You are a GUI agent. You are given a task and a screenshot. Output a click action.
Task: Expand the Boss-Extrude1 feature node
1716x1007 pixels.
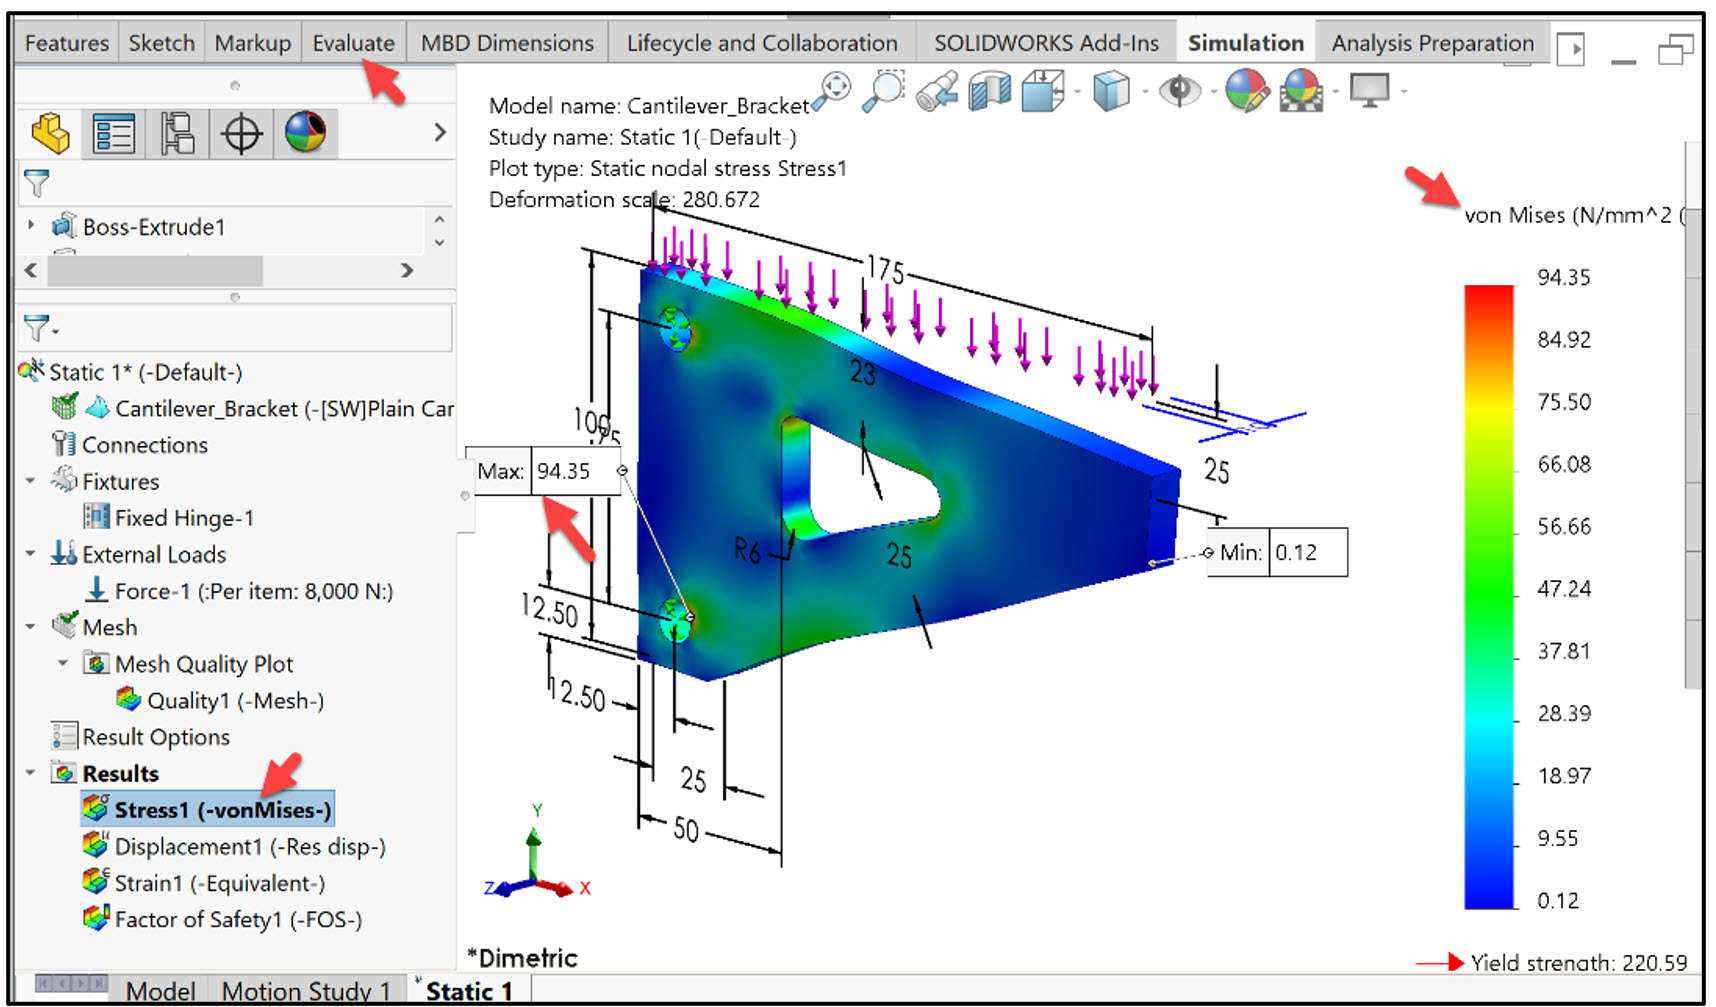point(31,226)
